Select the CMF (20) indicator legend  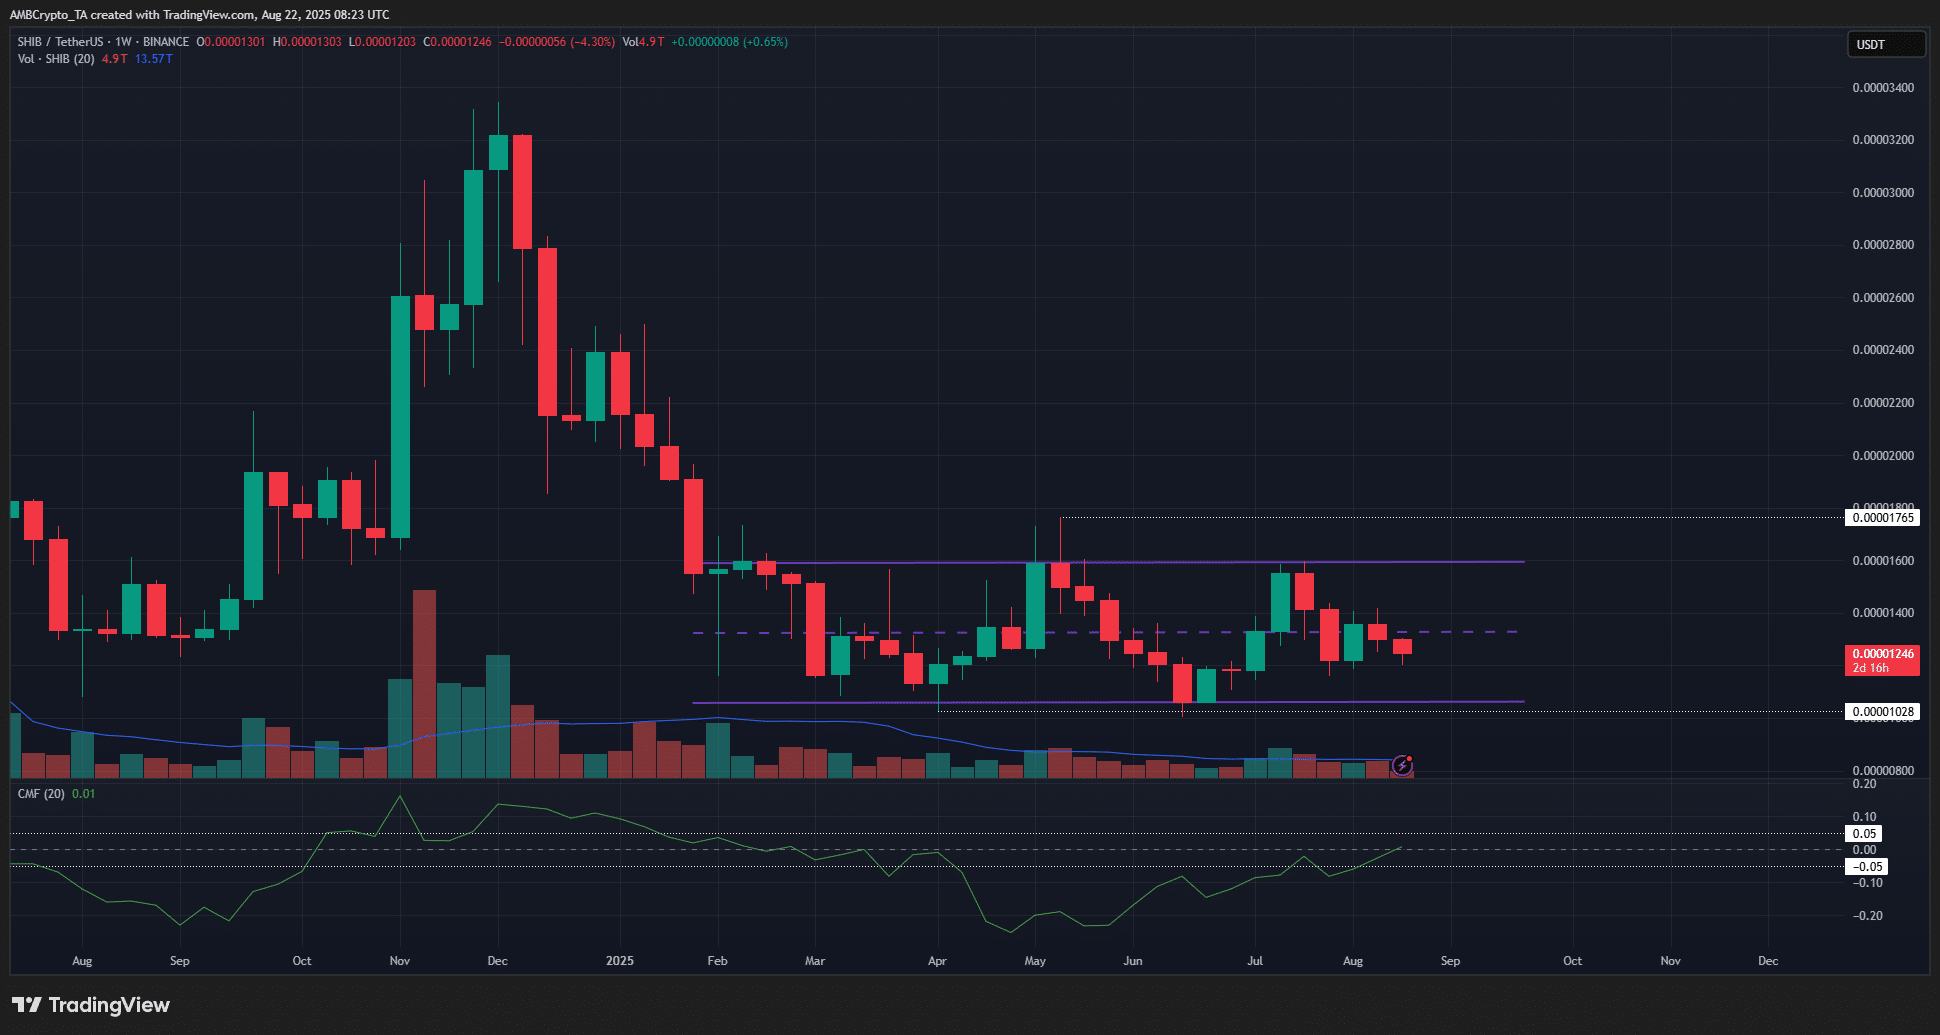coord(41,794)
